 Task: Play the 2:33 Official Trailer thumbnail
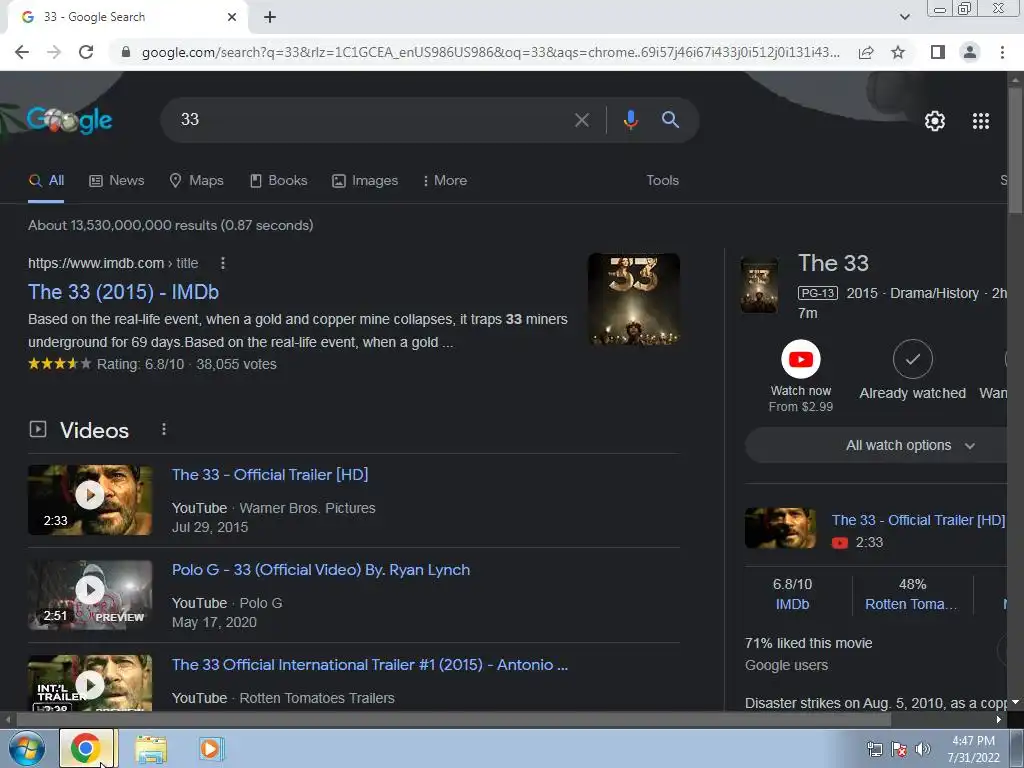(x=90, y=500)
